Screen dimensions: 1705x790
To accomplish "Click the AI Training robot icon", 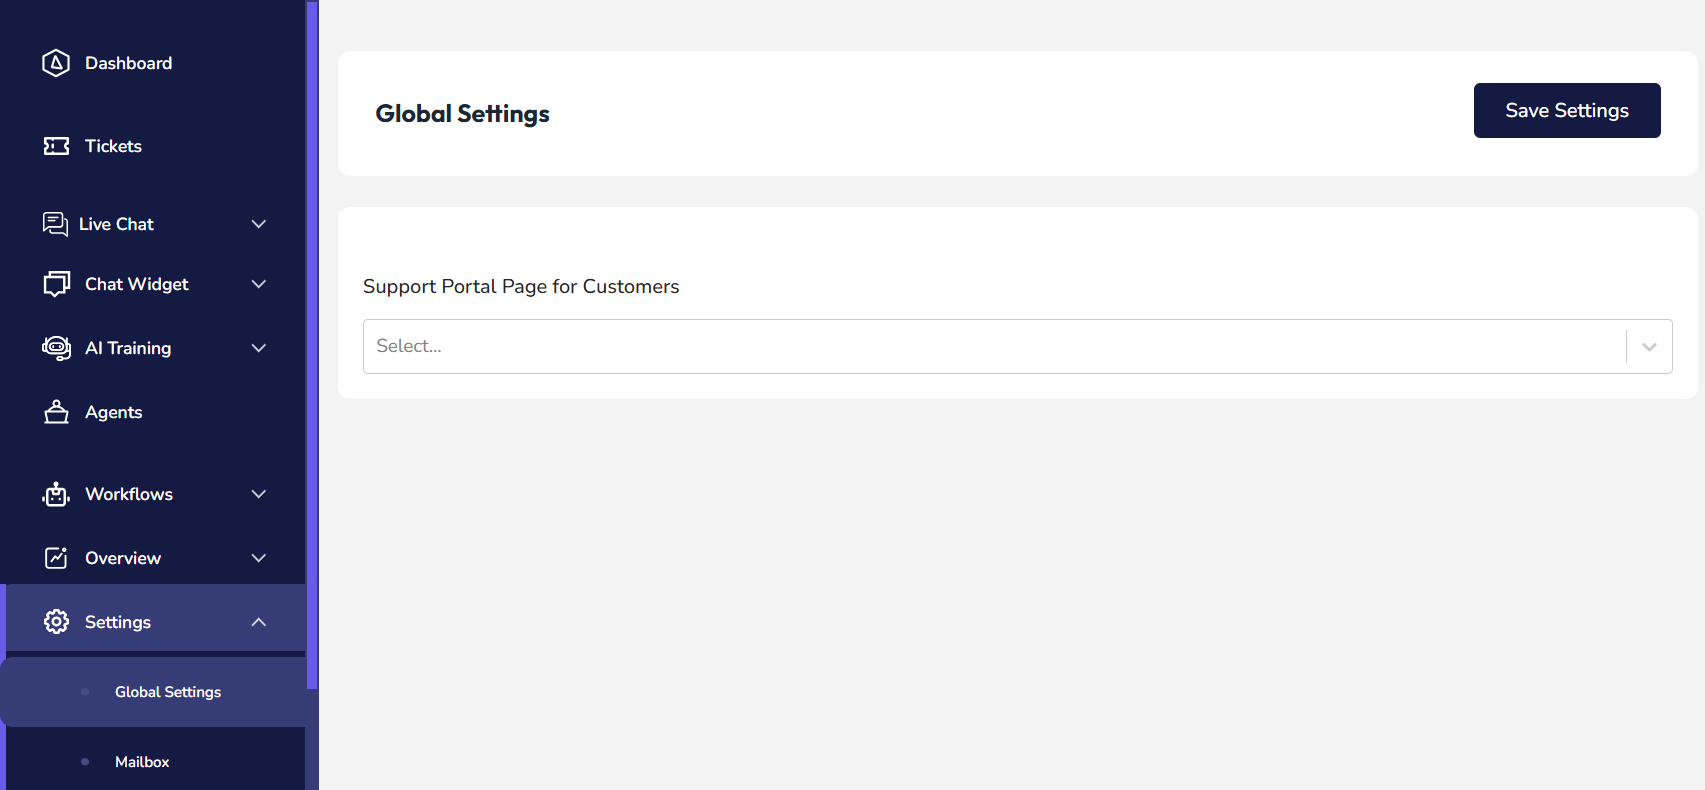I will (56, 348).
